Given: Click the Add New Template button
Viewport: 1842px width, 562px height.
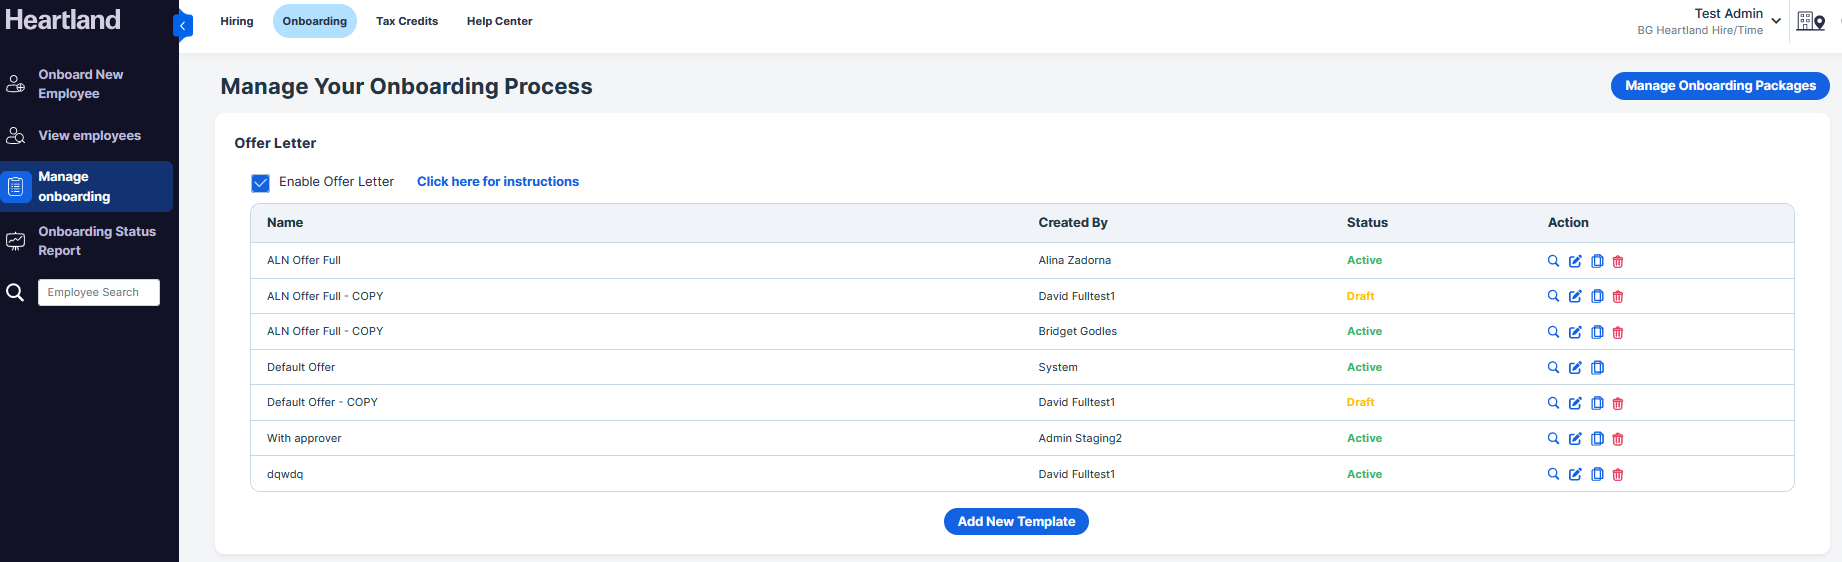Looking at the screenshot, I should tap(1016, 521).
